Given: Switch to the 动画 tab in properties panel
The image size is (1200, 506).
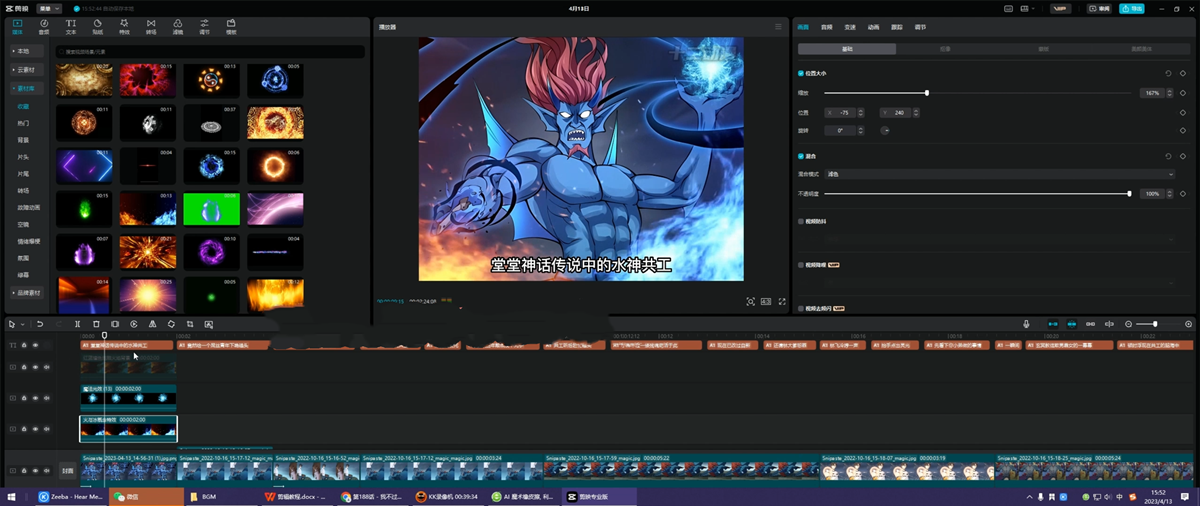Looking at the screenshot, I should (x=873, y=27).
